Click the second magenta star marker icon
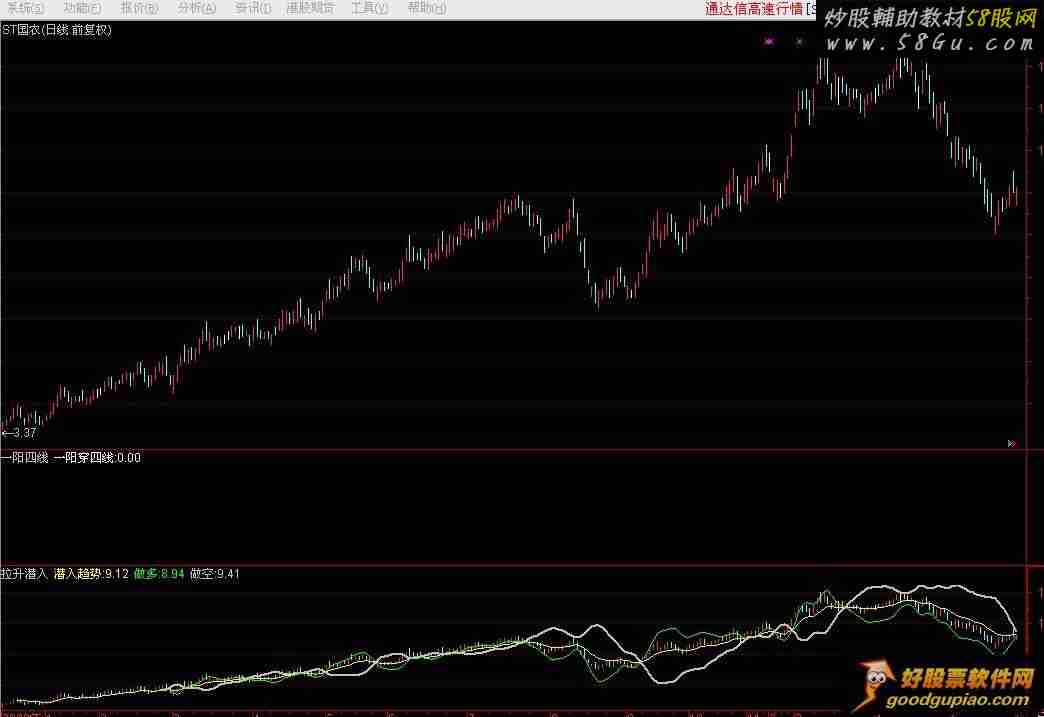Viewport: 1044px width, 717px height. pos(798,42)
